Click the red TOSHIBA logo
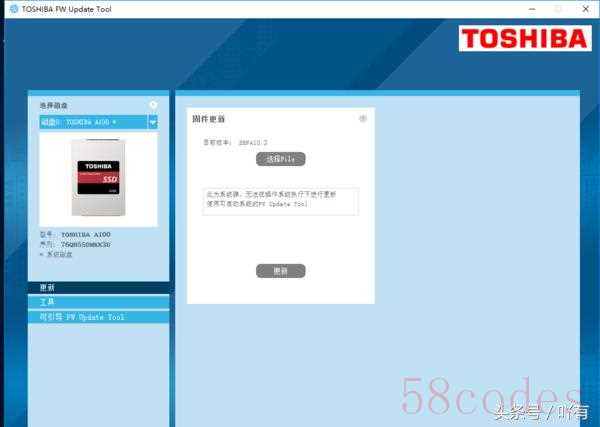The width and height of the screenshot is (600, 427). tap(525, 38)
